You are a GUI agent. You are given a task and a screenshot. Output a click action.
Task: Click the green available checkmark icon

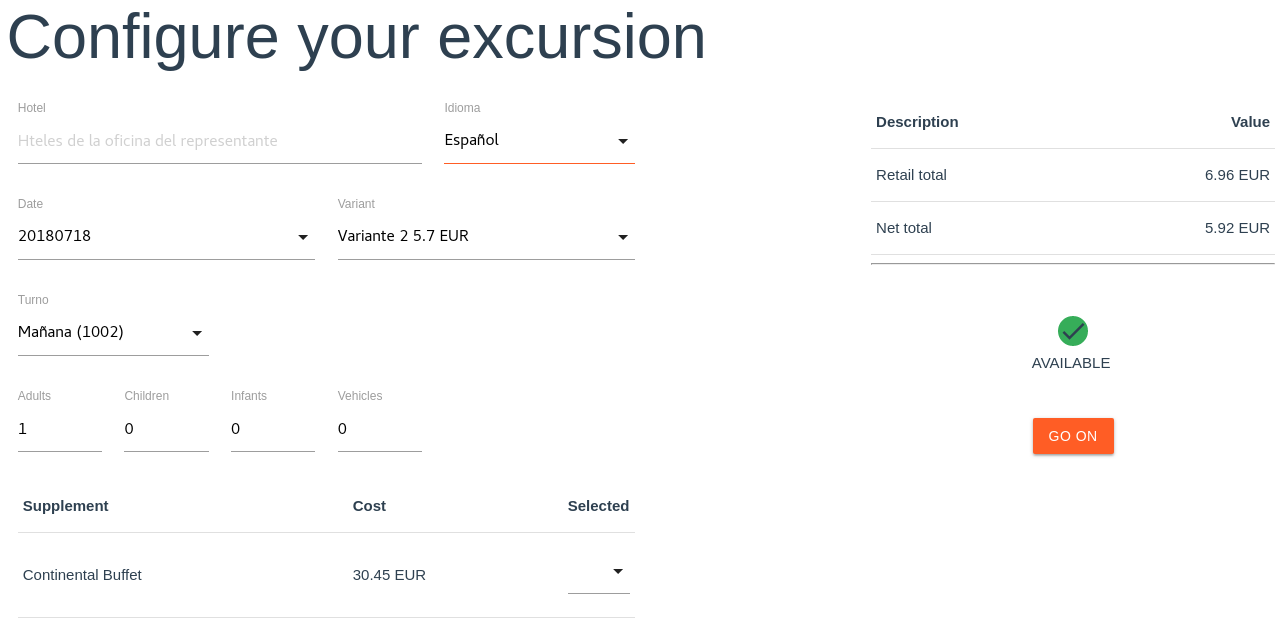click(x=1072, y=331)
